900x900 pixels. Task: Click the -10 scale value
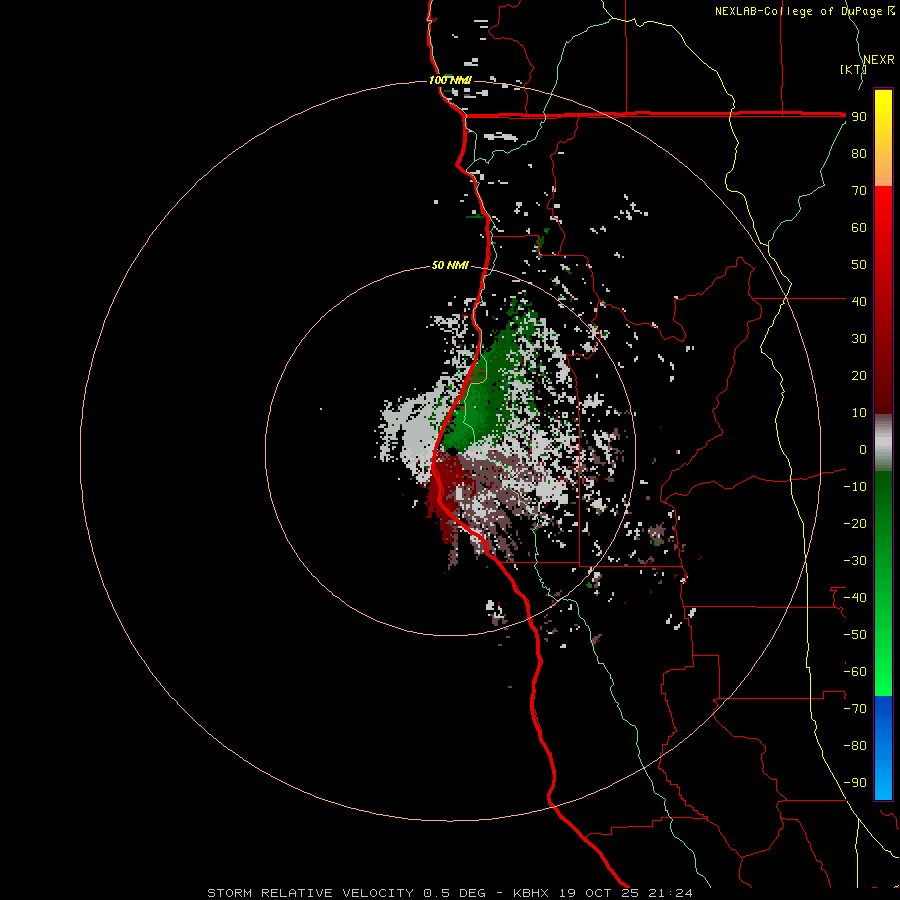click(x=855, y=487)
